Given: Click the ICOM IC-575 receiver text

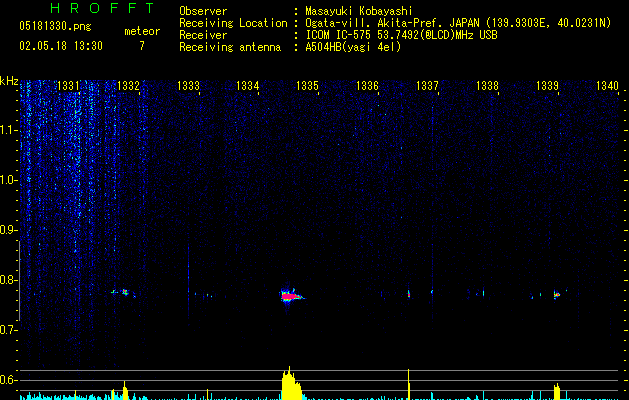Looking at the screenshot, I should pos(401,35).
